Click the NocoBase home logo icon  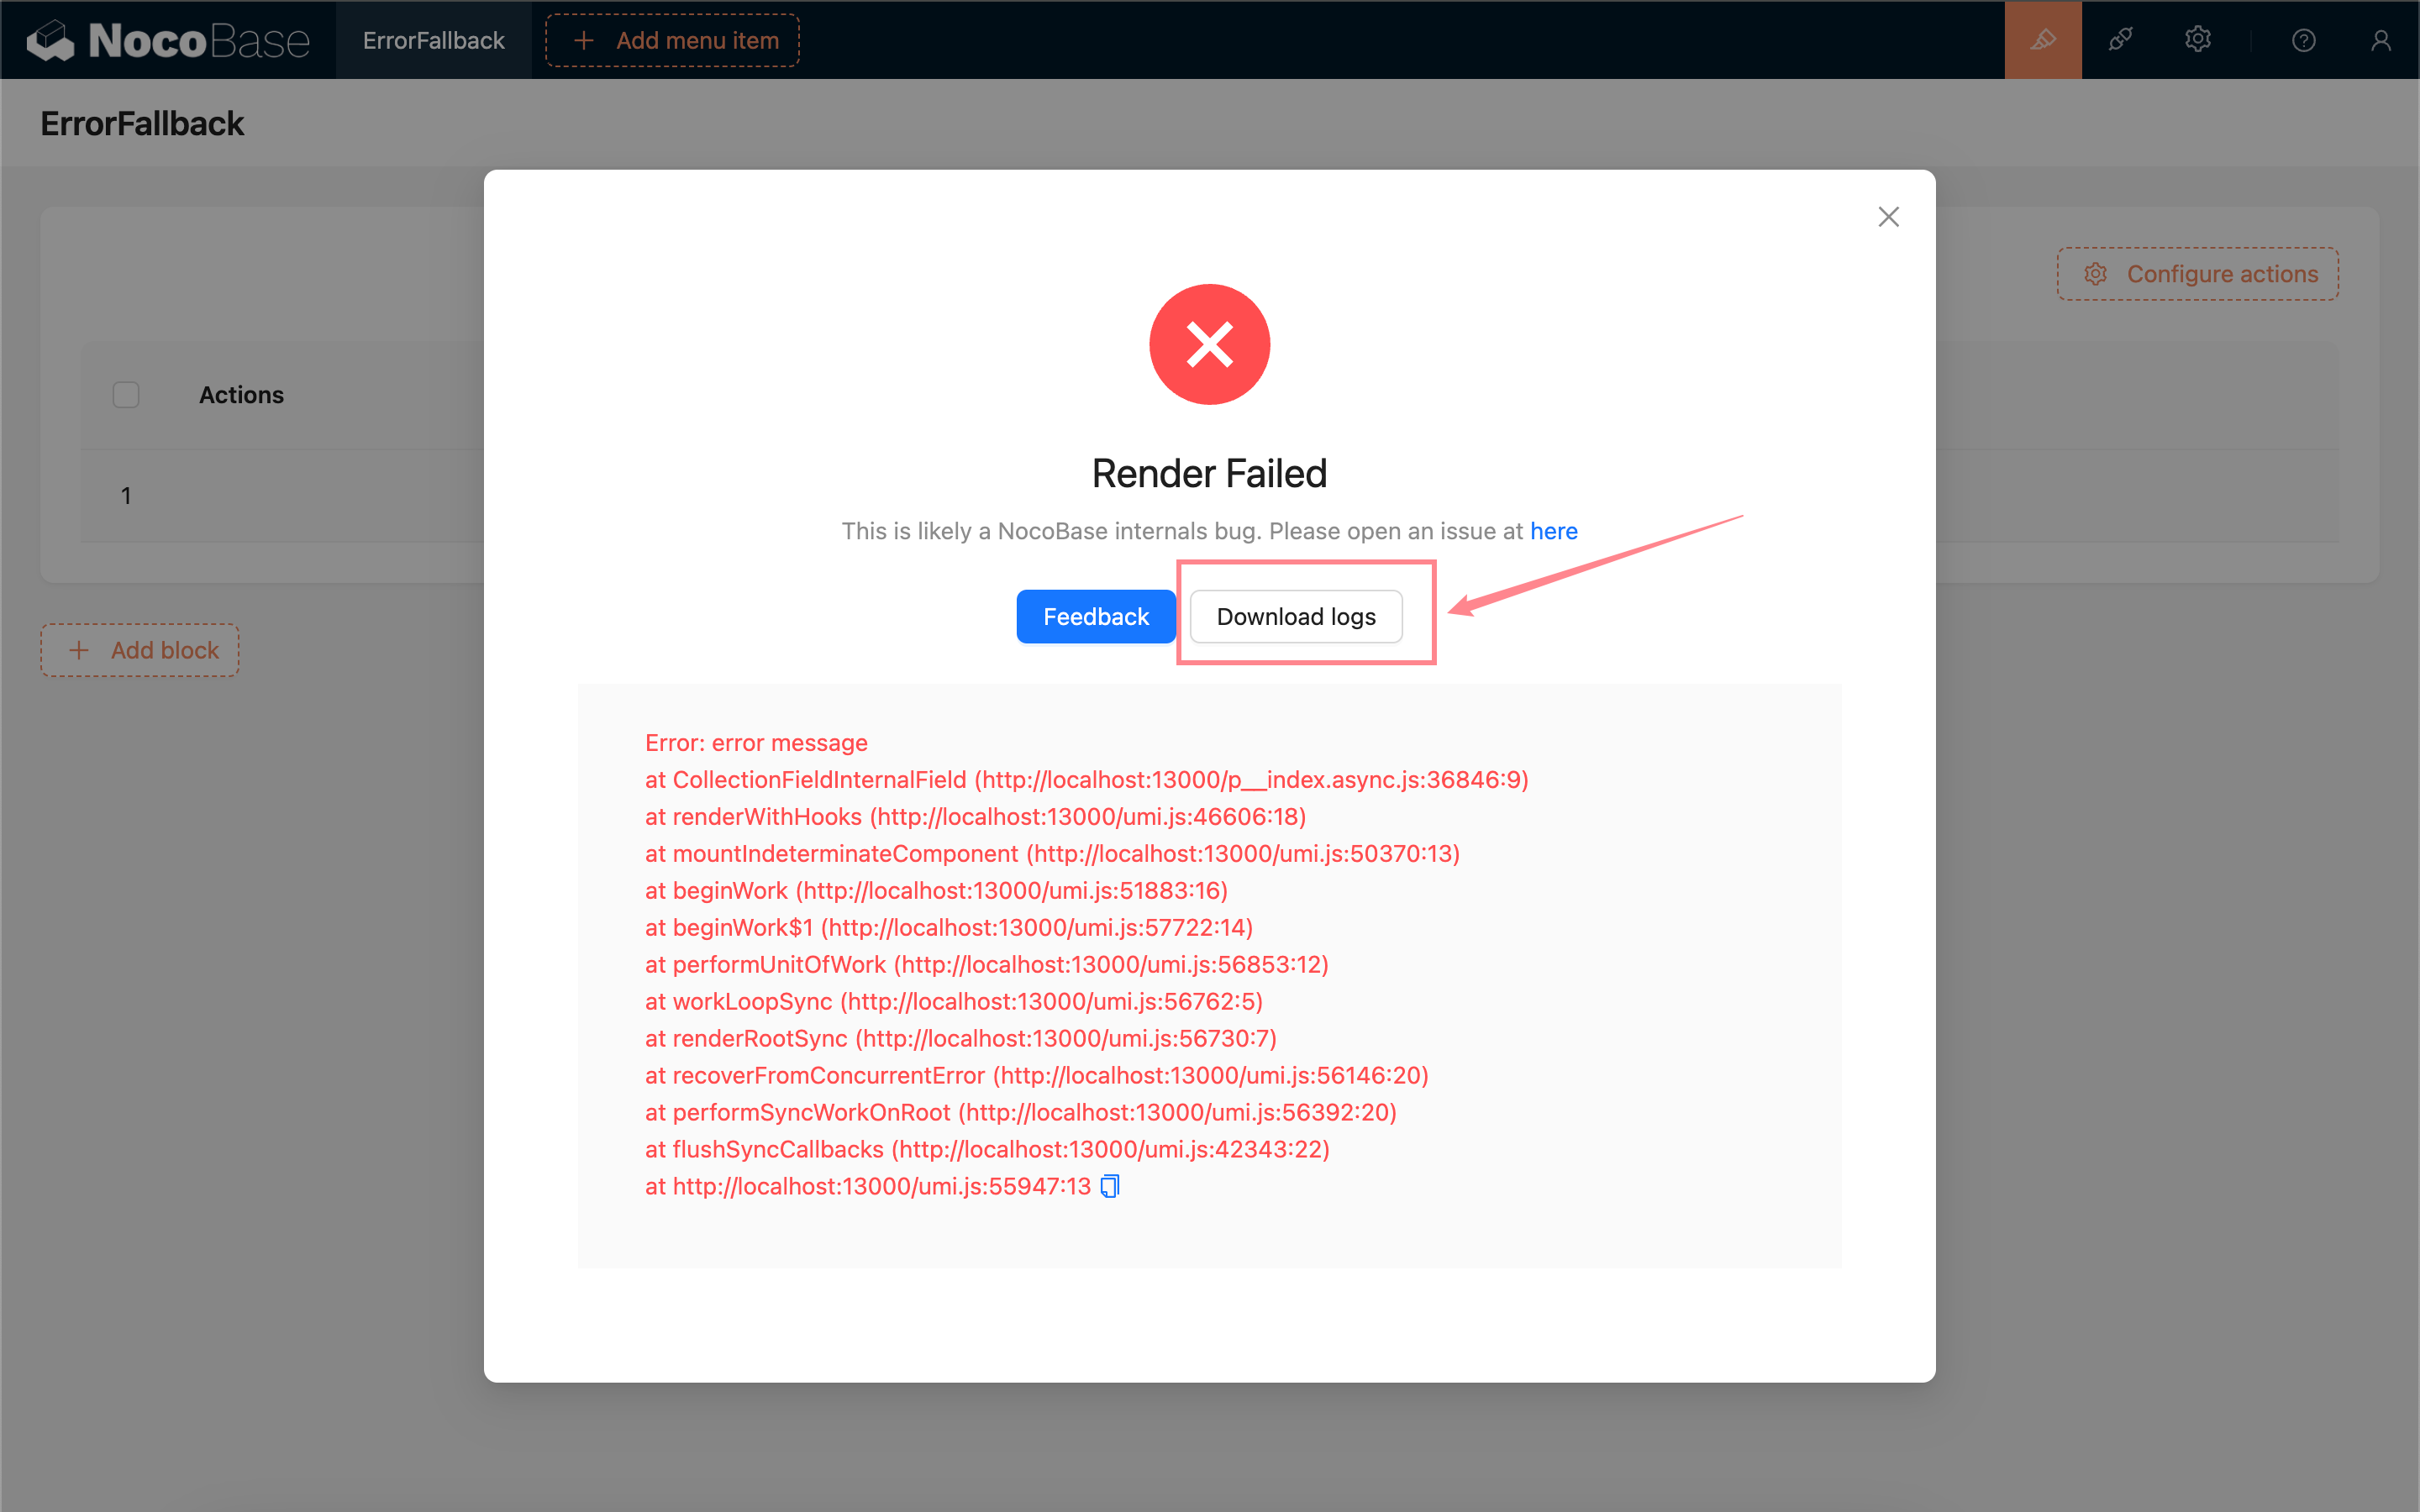point(49,39)
